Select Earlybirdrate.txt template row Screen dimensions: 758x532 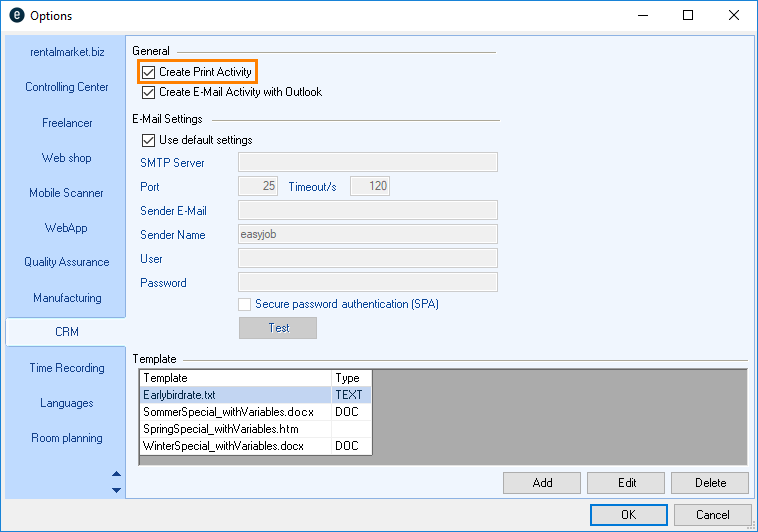click(235, 395)
